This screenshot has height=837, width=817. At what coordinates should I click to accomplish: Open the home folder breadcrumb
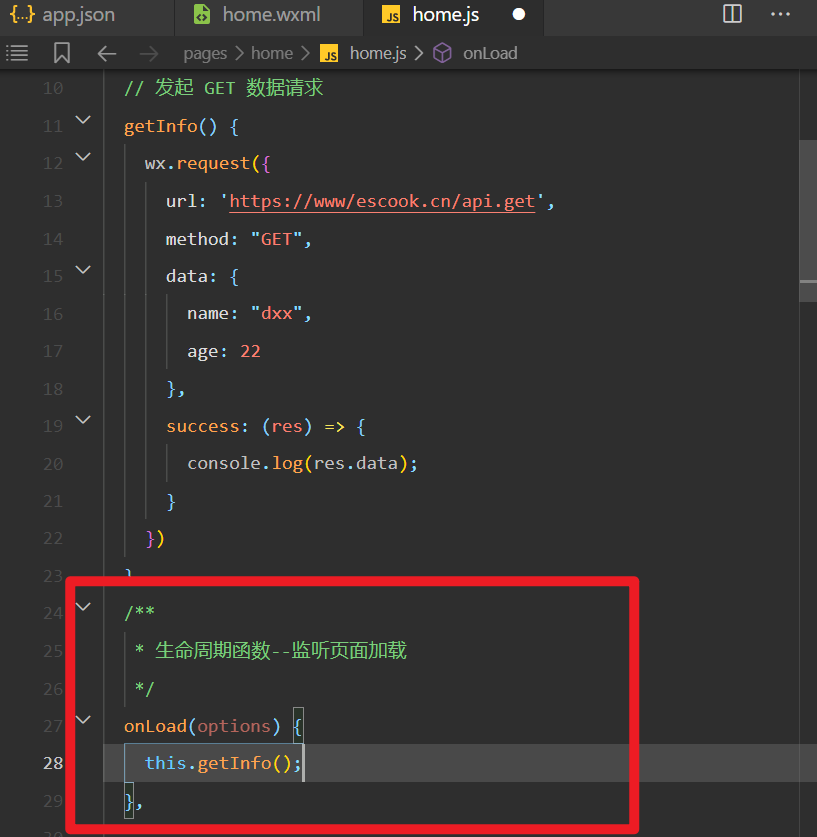click(272, 53)
